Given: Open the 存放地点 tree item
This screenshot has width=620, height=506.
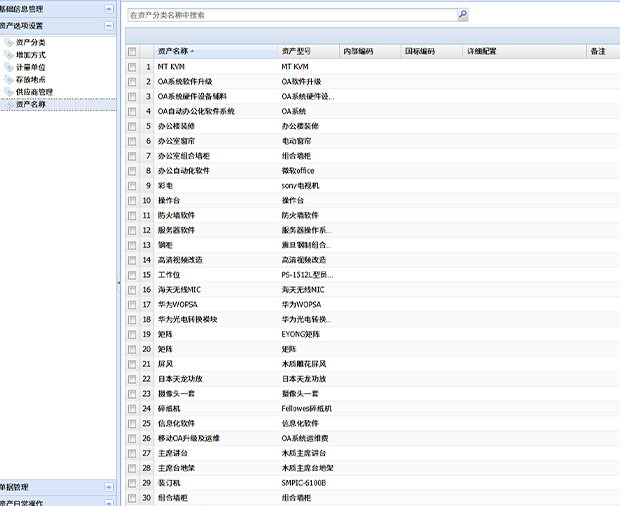Looking at the screenshot, I should 30,79.
